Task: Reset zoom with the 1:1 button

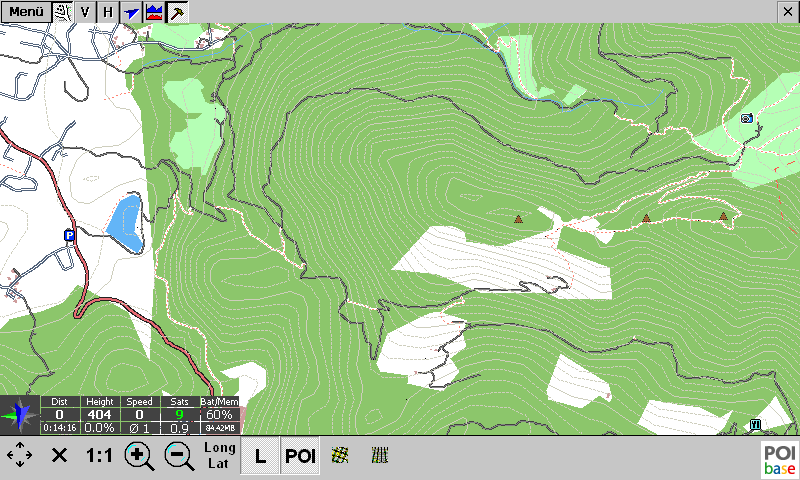Action: [99, 456]
